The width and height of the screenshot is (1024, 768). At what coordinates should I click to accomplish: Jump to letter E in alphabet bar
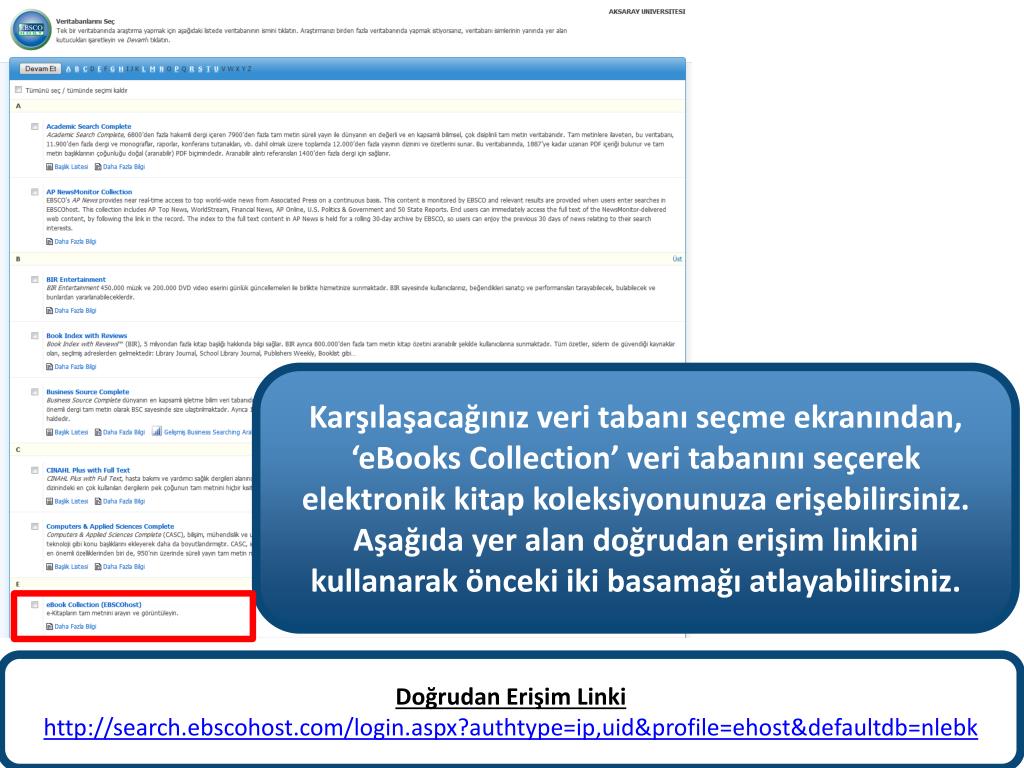point(99,69)
